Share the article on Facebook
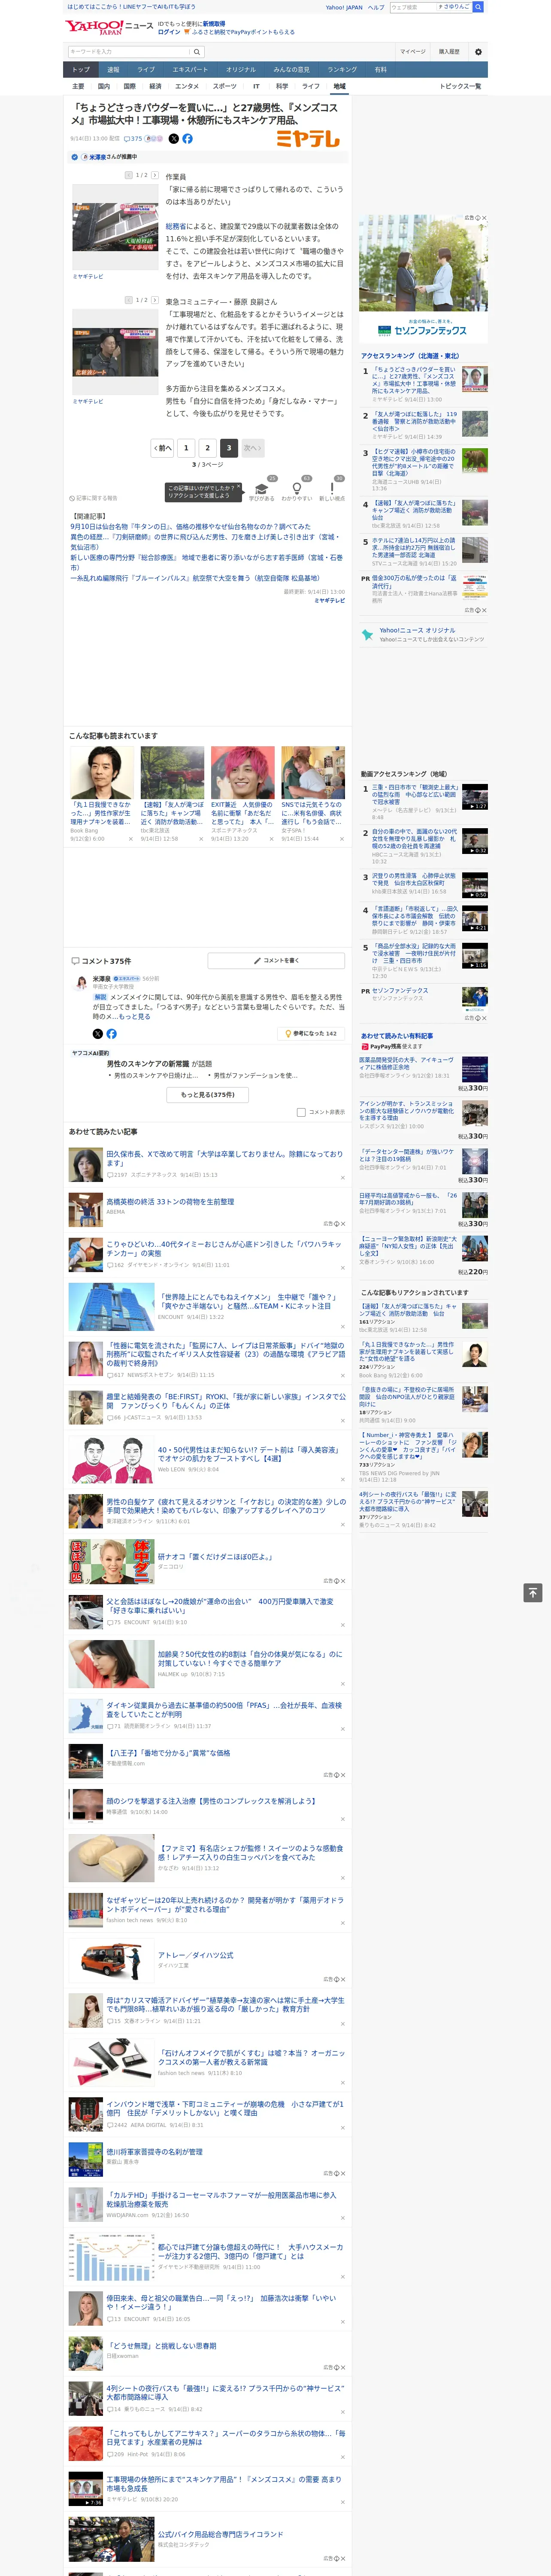Viewport: 551px width, 2576px height. click(187, 139)
